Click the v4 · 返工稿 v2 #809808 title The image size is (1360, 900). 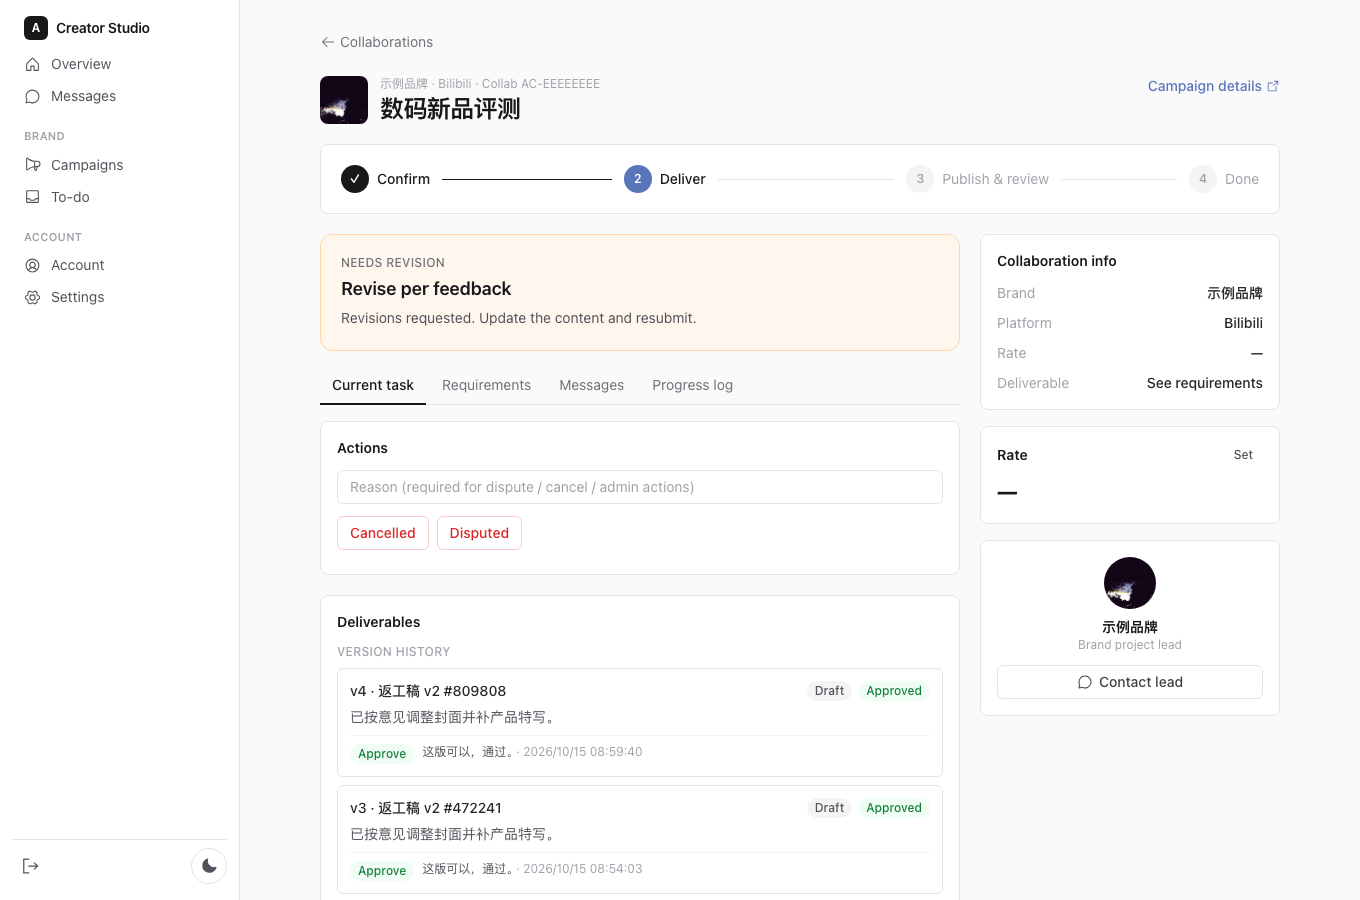428,691
